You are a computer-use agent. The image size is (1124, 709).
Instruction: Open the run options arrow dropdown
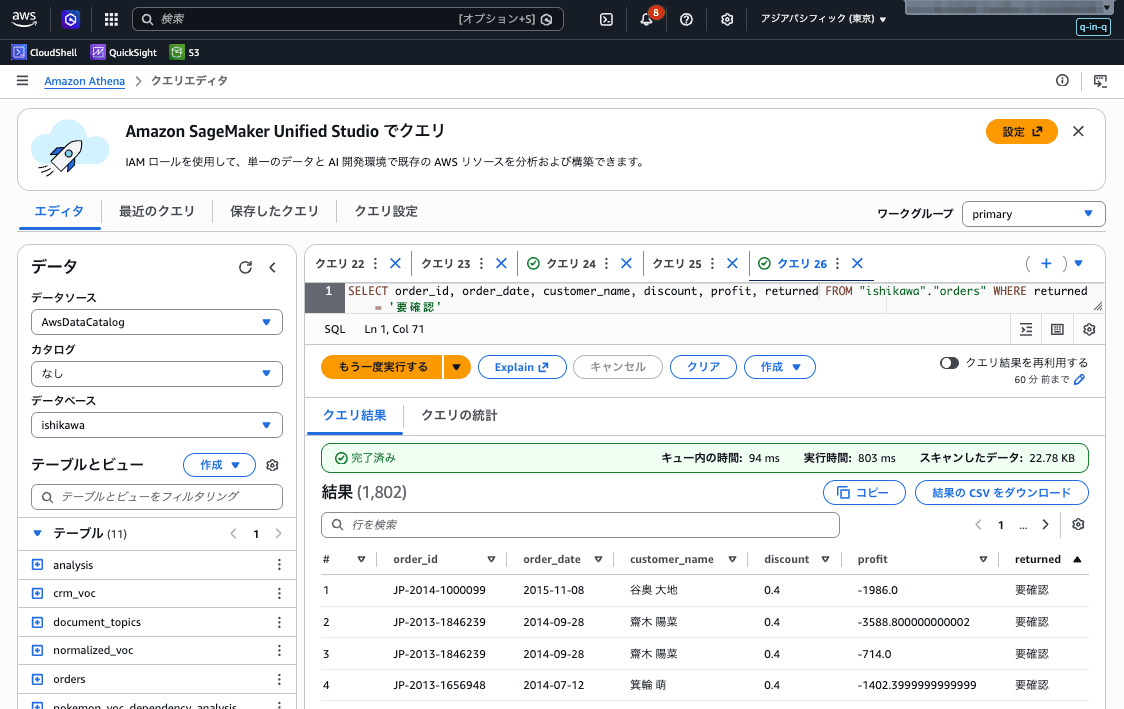tap(457, 367)
